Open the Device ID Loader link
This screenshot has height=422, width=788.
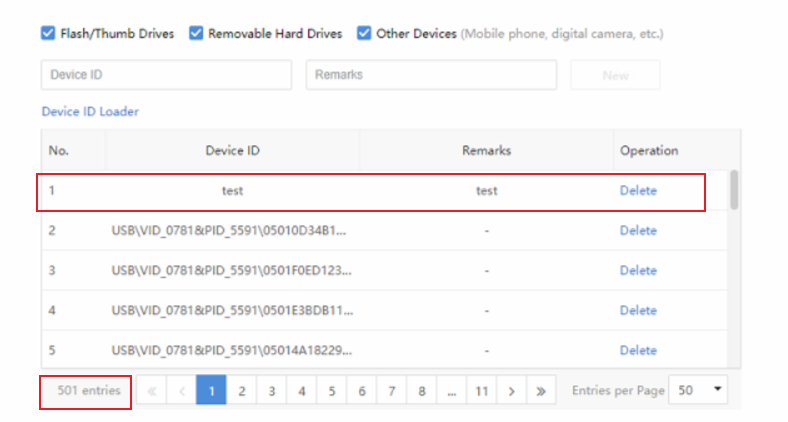coord(90,112)
